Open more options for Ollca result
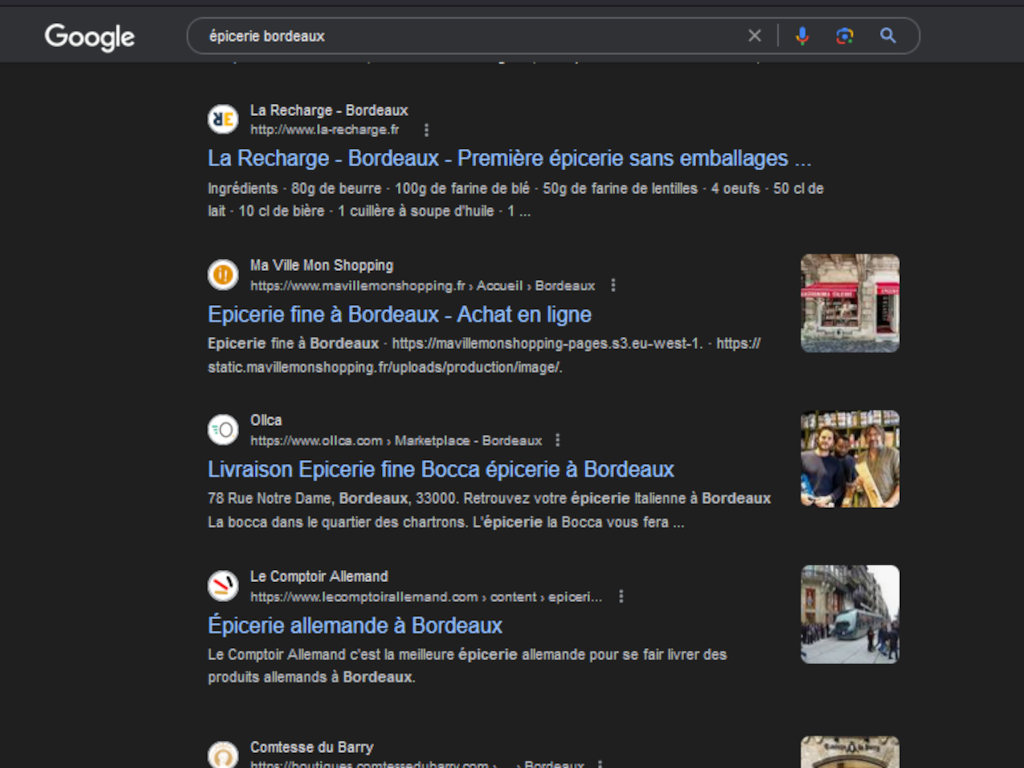The height and width of the screenshot is (768, 1024). click(557, 441)
